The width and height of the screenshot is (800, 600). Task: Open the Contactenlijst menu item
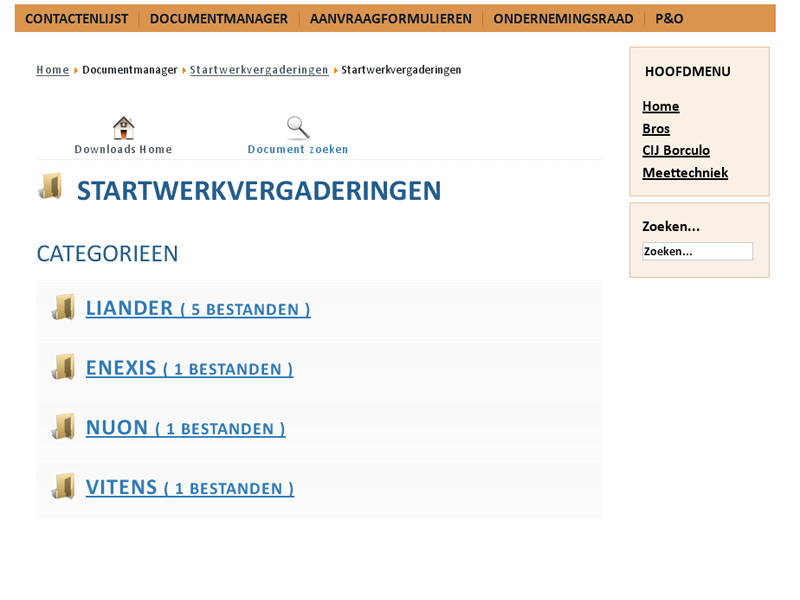(77, 19)
